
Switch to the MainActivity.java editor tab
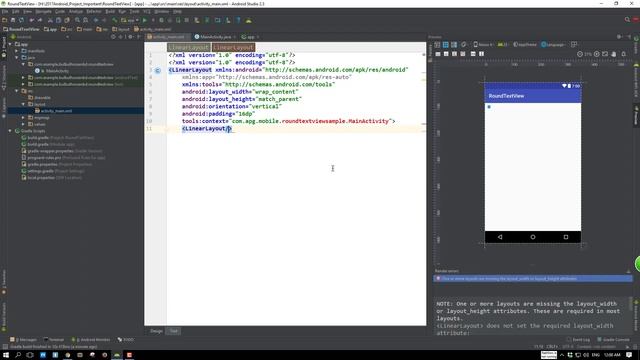pos(215,37)
